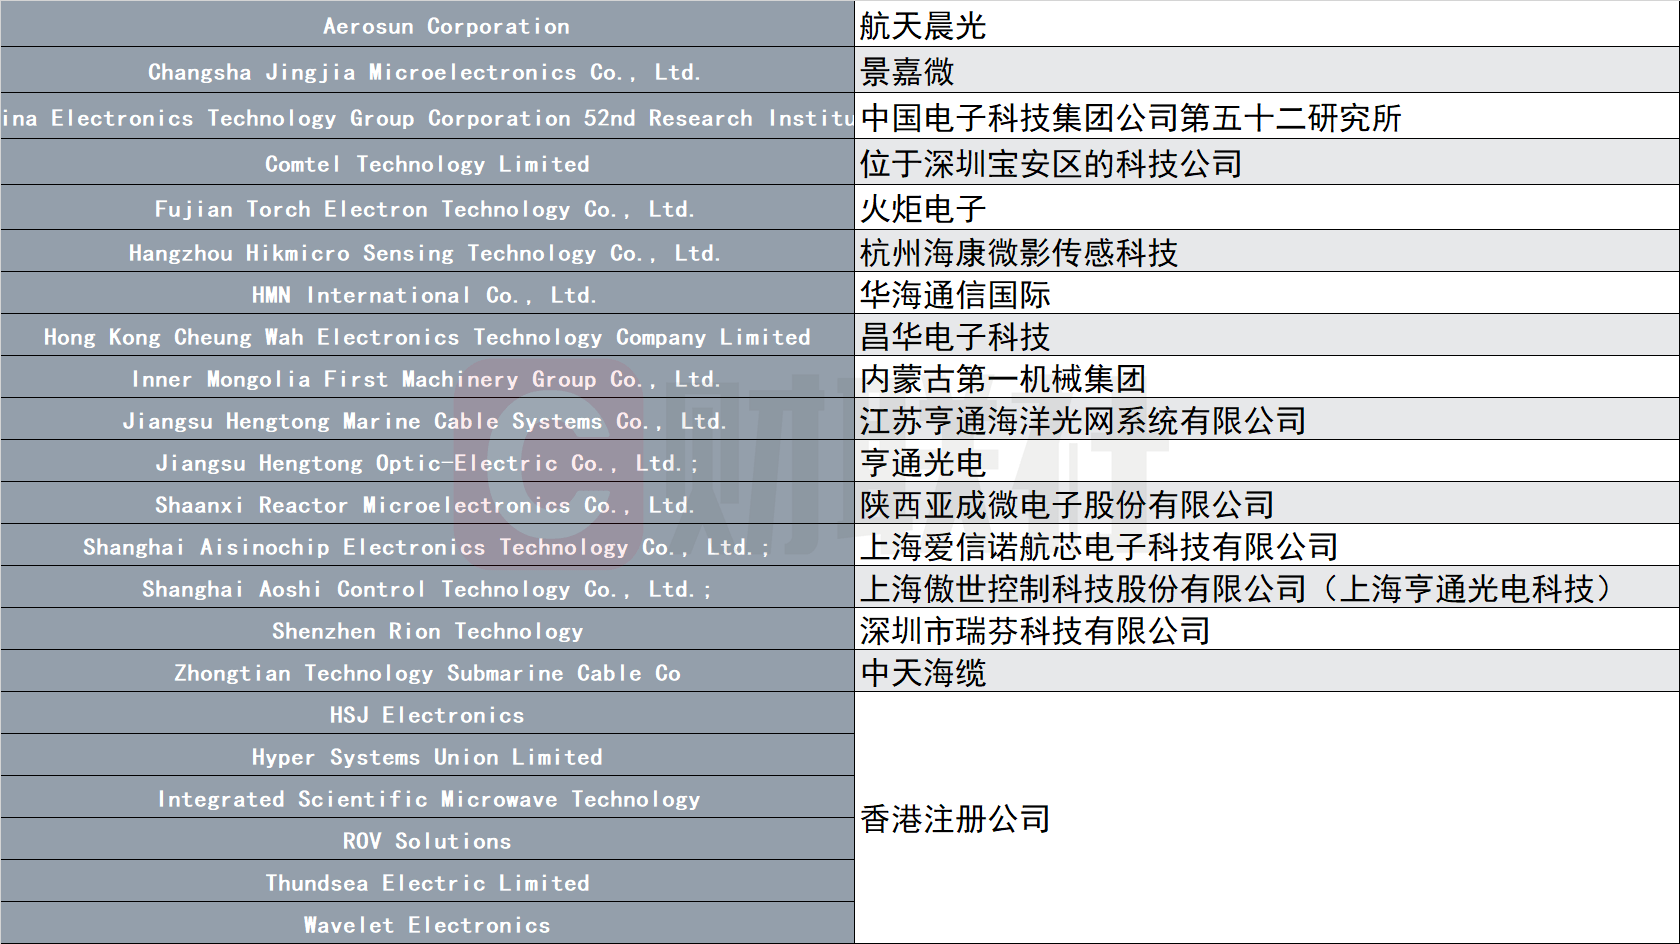Screen dimensions: 1680x944
Task: Click the 中天海缆 cell
Action: 1267,672
